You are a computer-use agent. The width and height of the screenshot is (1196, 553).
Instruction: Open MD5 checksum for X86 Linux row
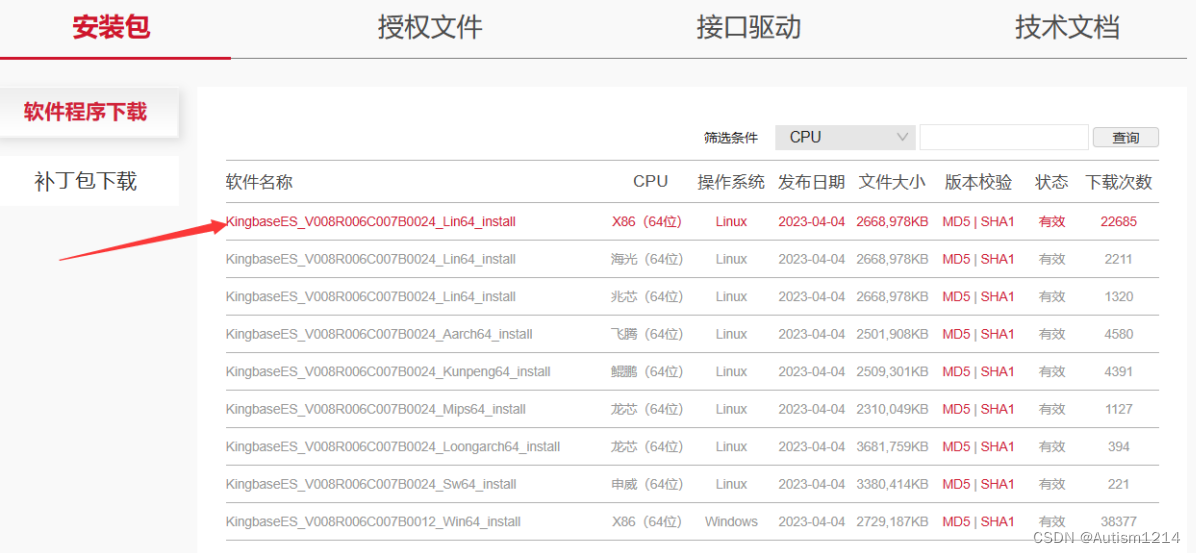coord(956,222)
